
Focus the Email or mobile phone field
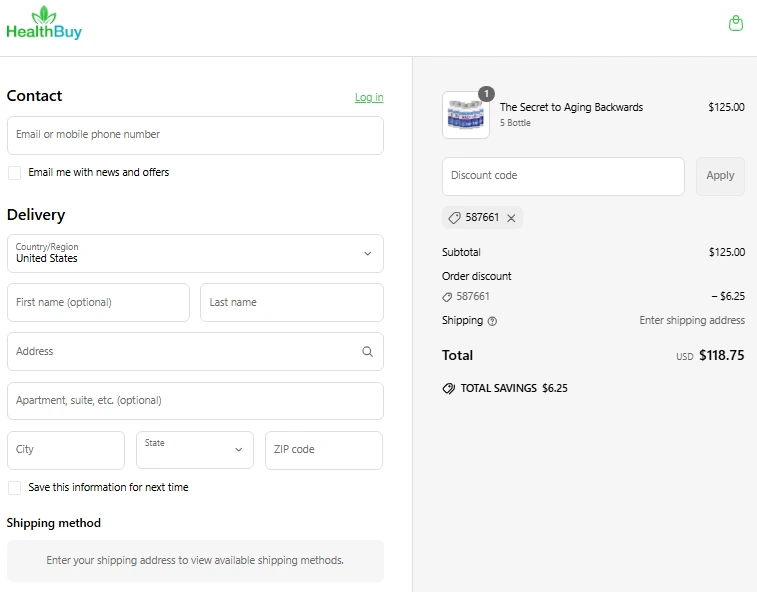[196, 135]
